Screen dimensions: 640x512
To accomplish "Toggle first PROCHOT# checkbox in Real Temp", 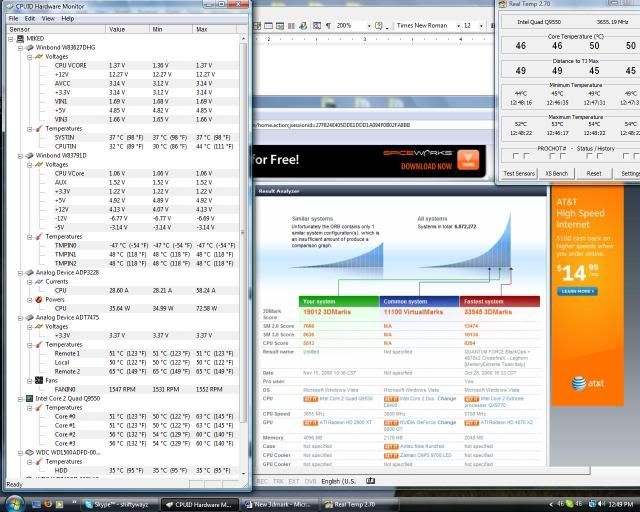I will coord(516,156).
